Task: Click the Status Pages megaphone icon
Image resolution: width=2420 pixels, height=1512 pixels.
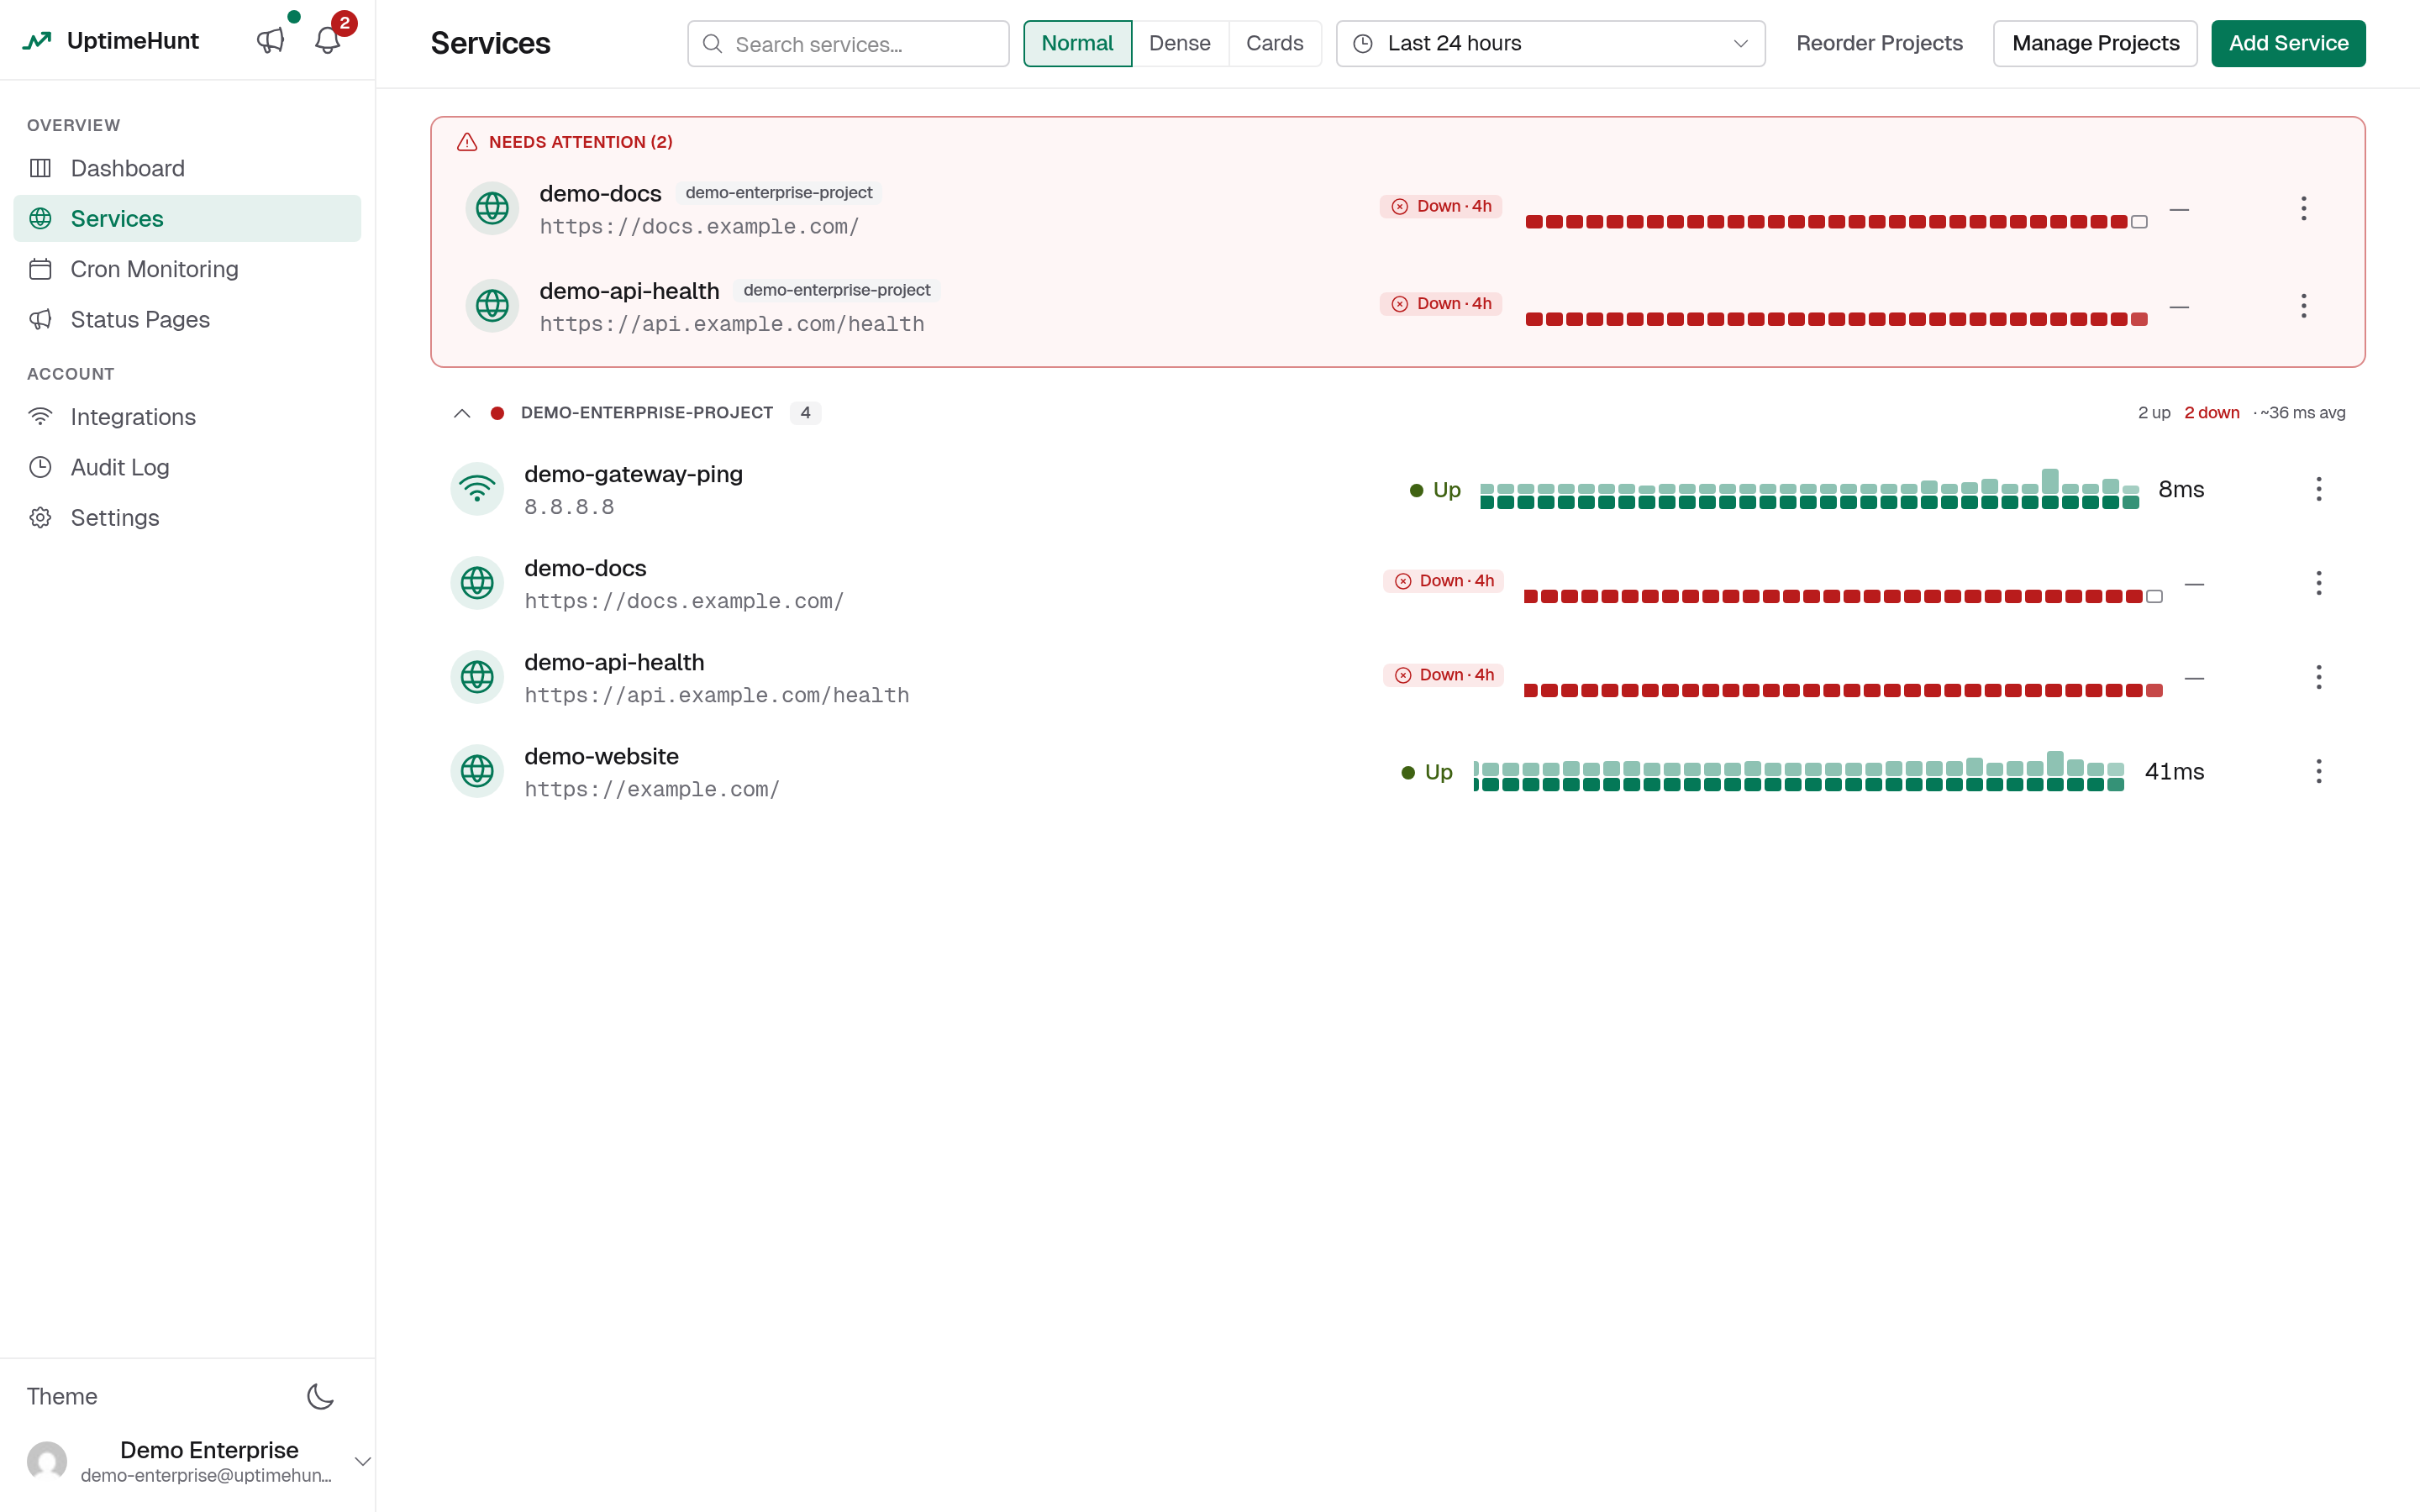Action: click(40, 319)
